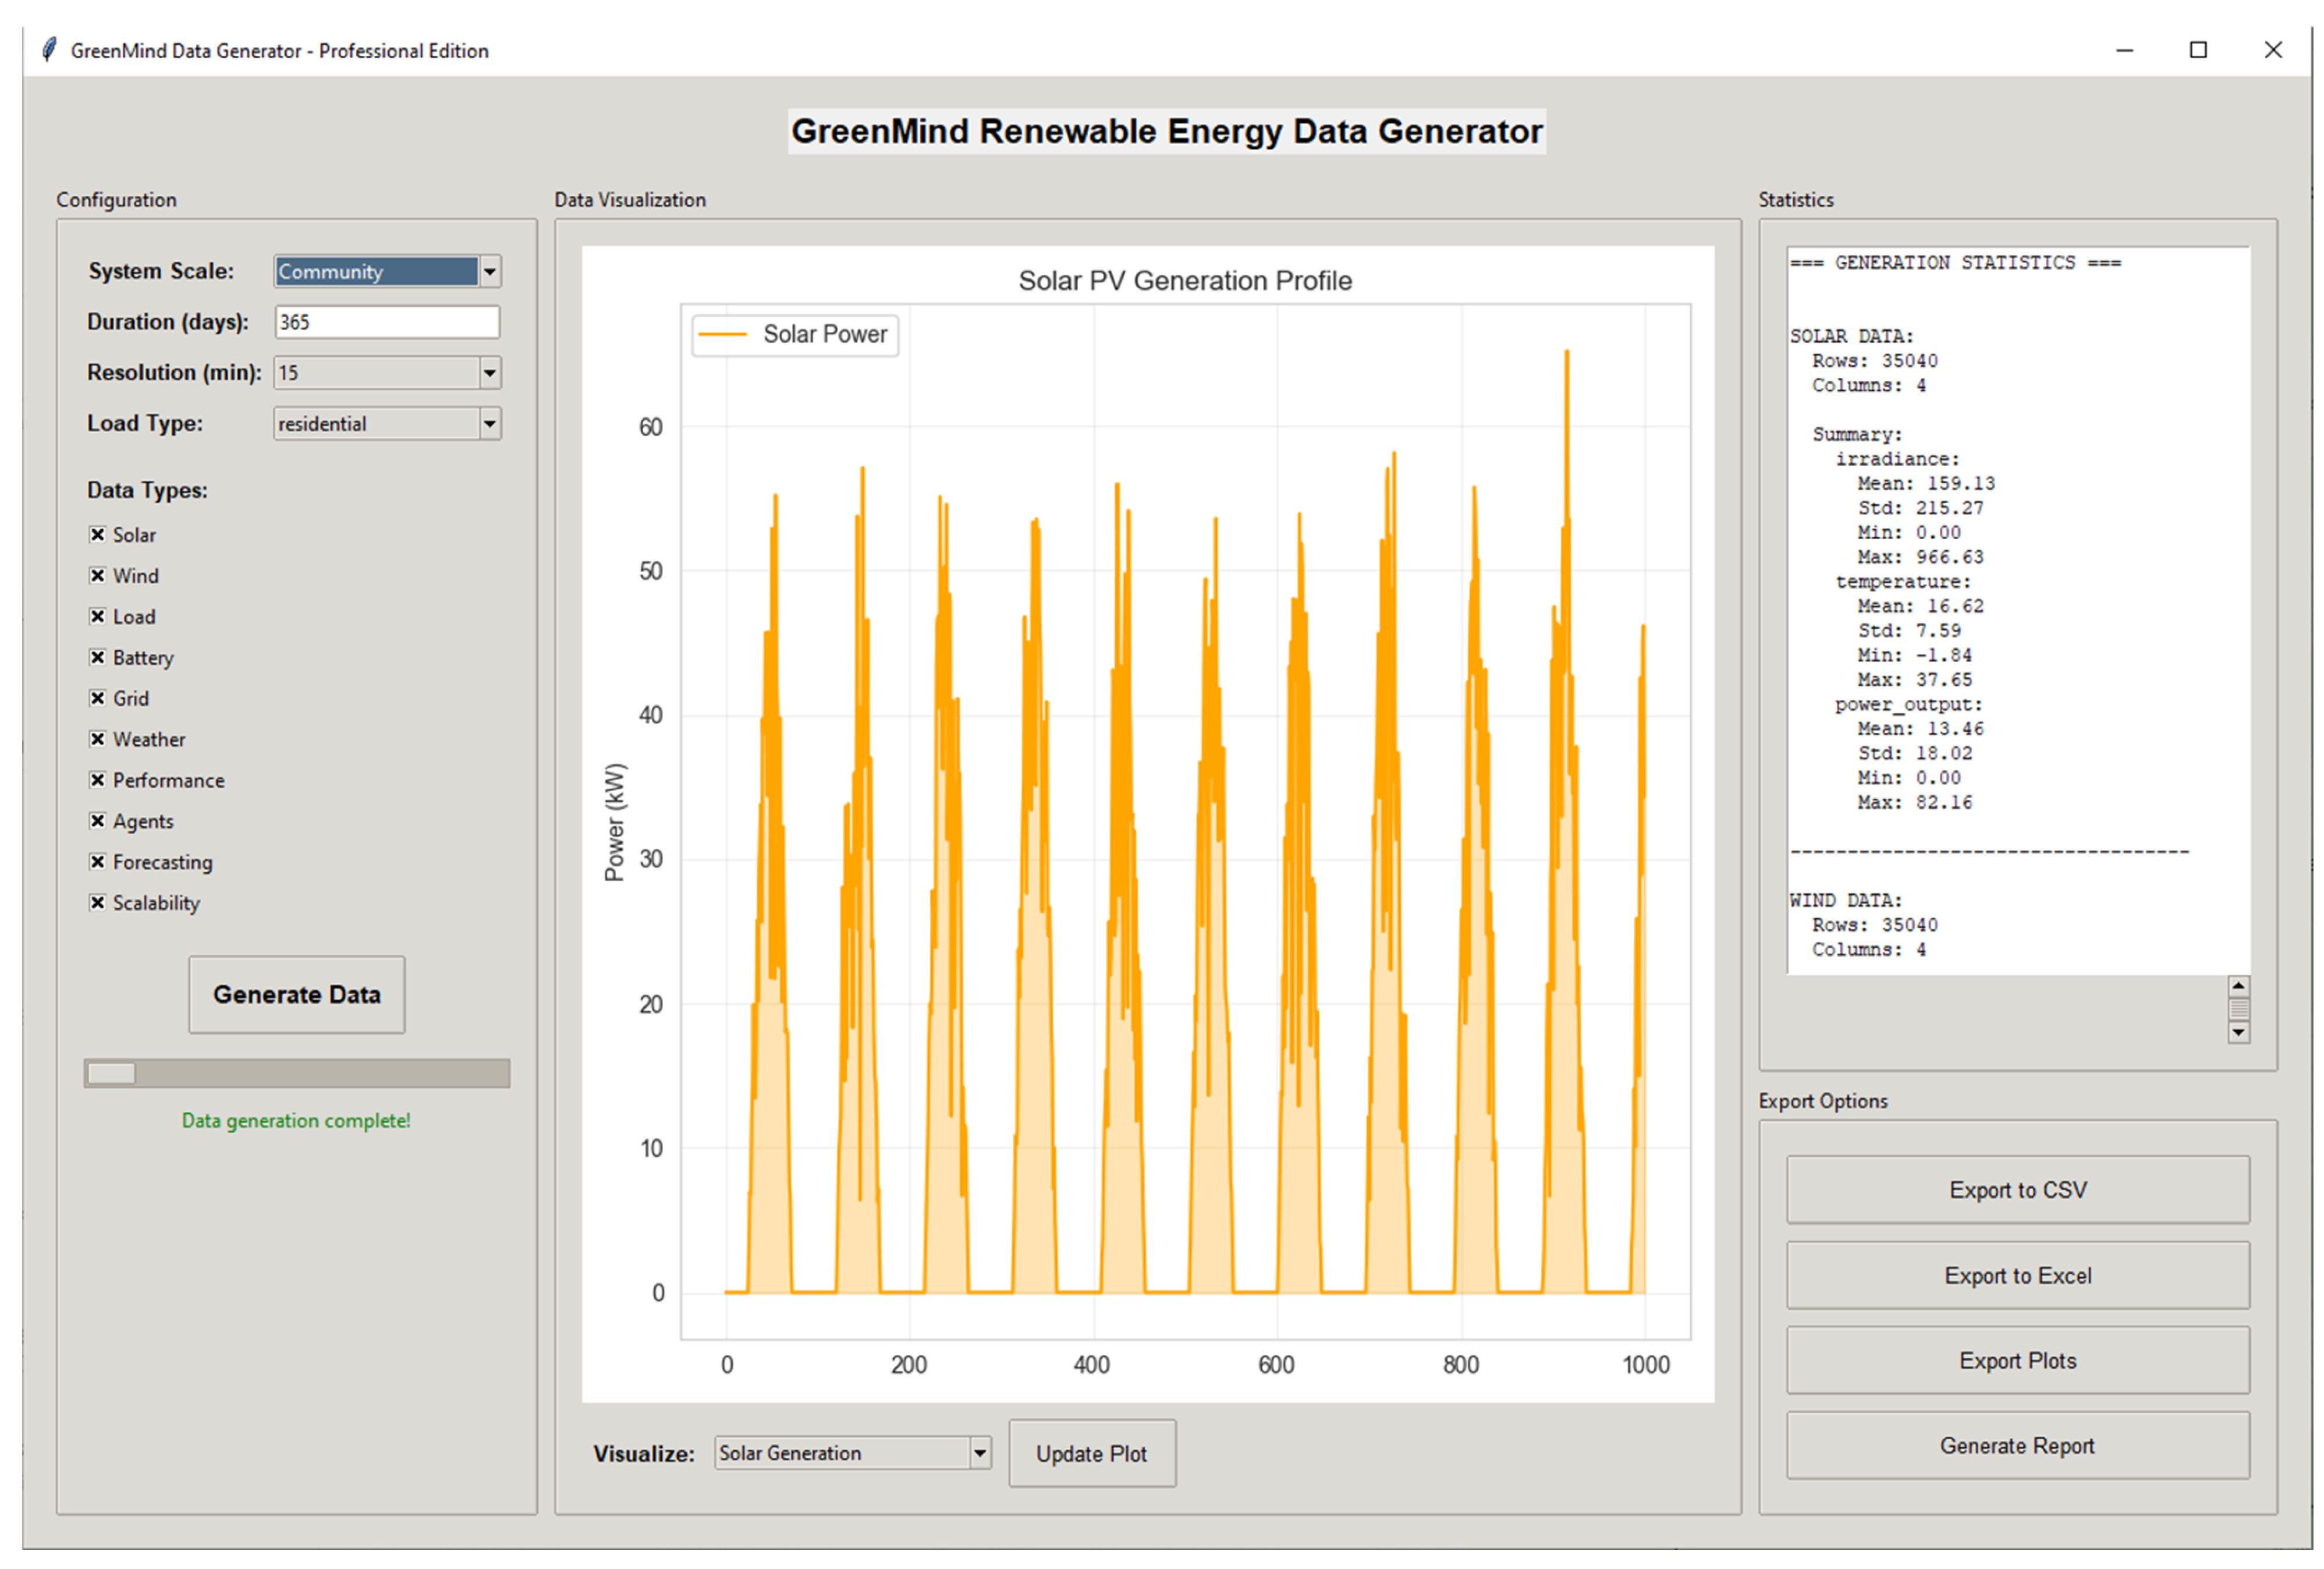The width and height of the screenshot is (2324, 1569).
Task: Open the System Scale dropdown
Action: (x=489, y=271)
